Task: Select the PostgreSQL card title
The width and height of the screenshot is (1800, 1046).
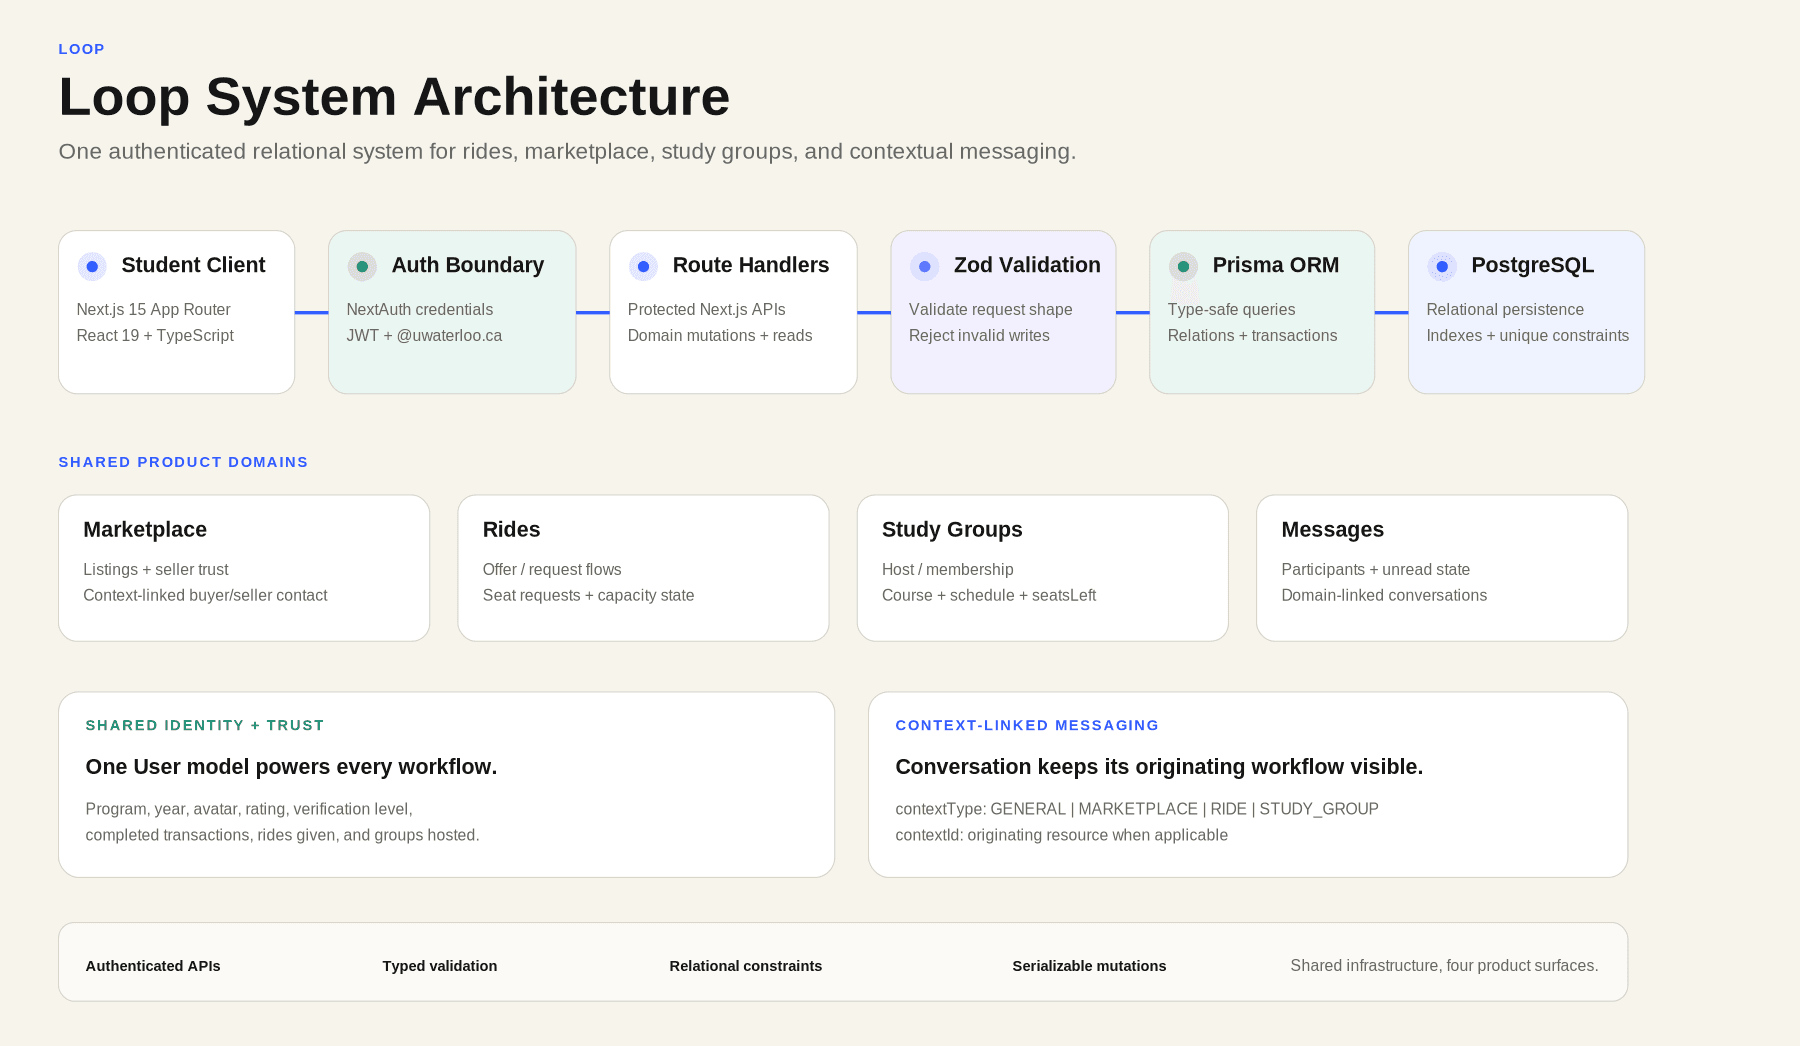Action: point(1533,265)
